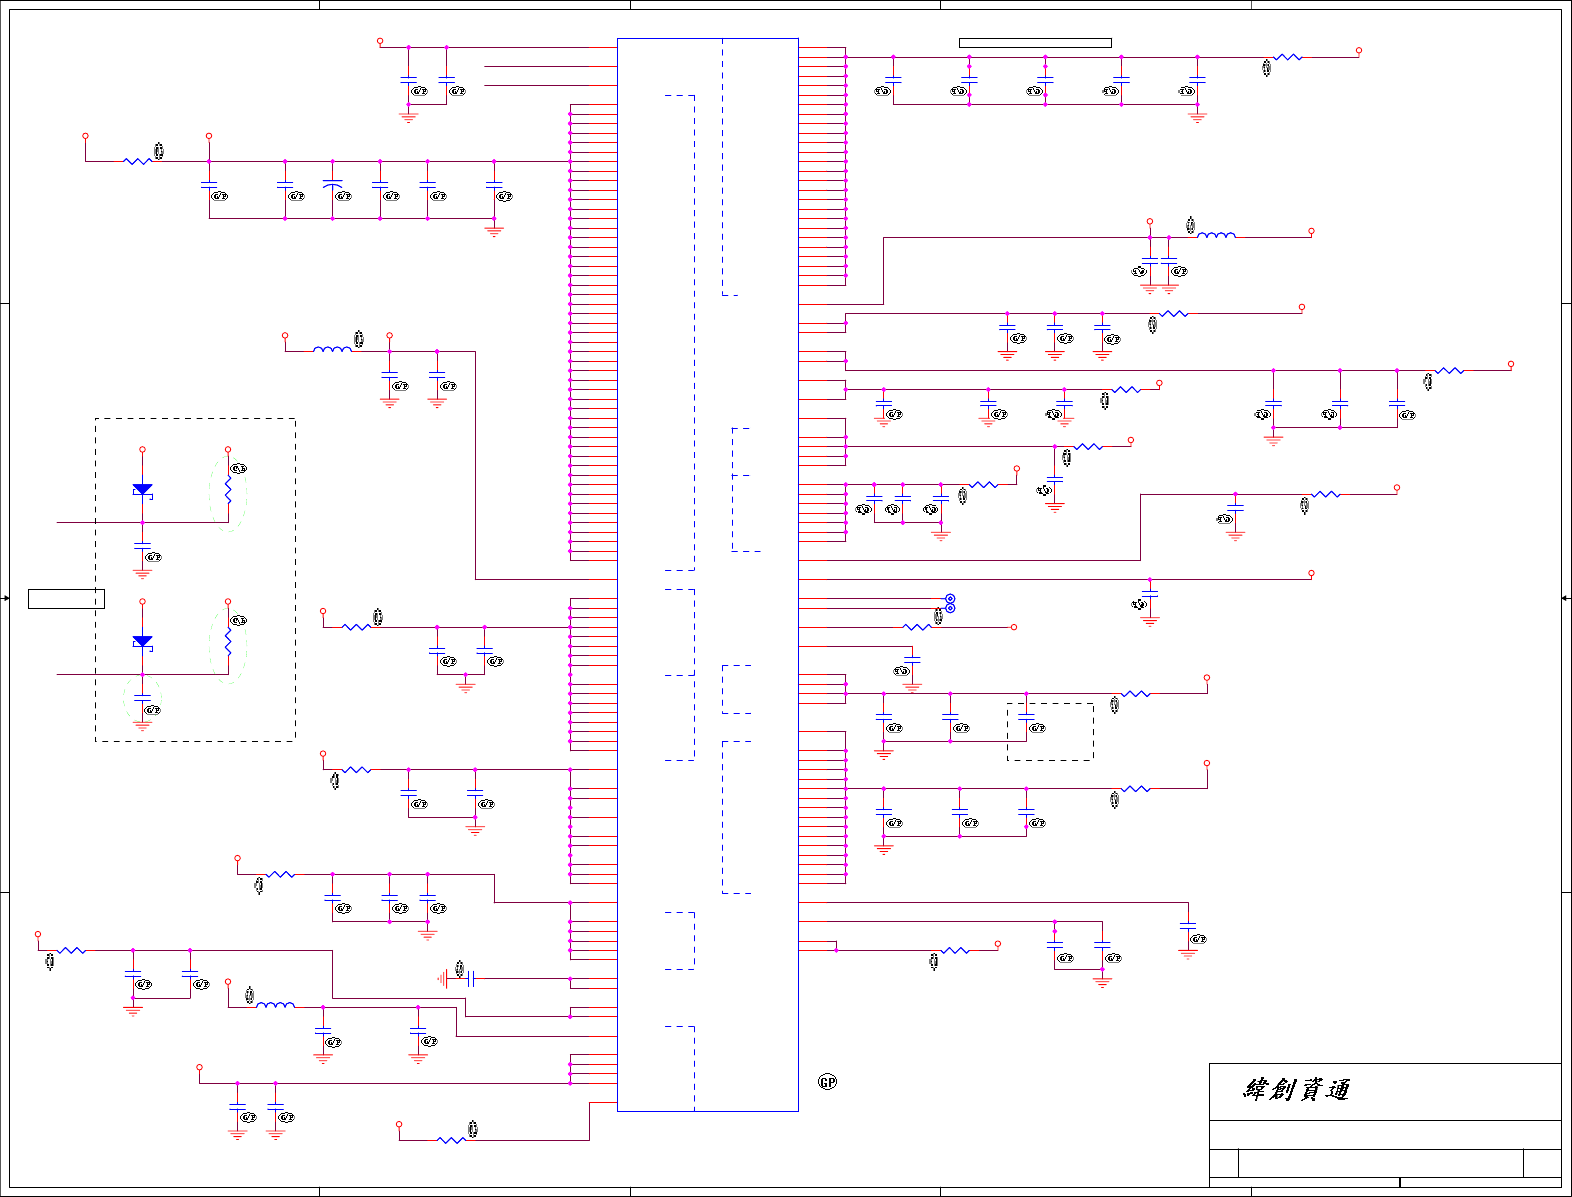This screenshot has height=1197, width=1572.
Task: Select the inductor left of the IC mid-left rail
Action: coord(332,349)
